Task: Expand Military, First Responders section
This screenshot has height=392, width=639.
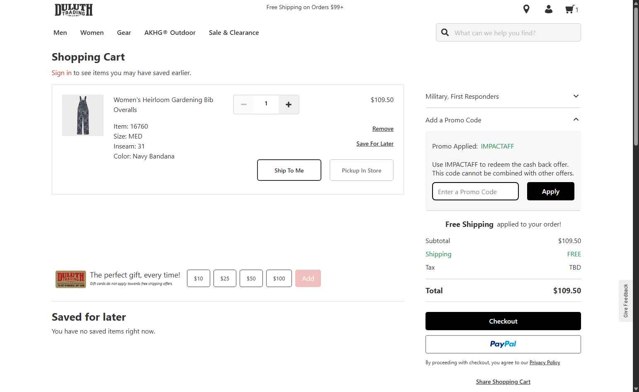Action: 503,96
